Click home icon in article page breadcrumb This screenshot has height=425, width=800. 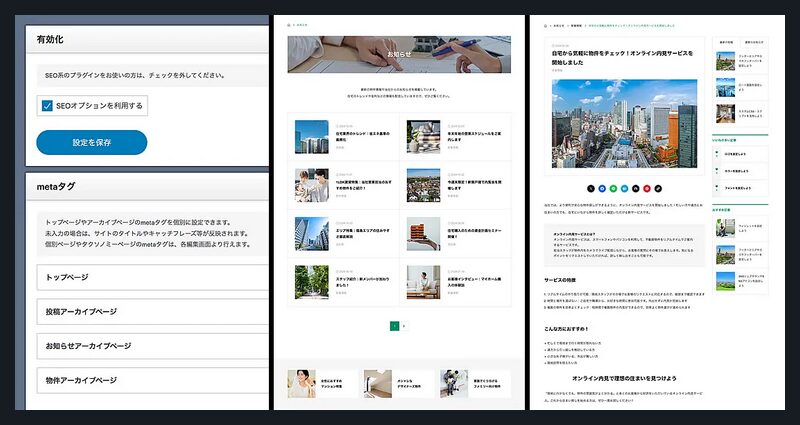[546, 24]
